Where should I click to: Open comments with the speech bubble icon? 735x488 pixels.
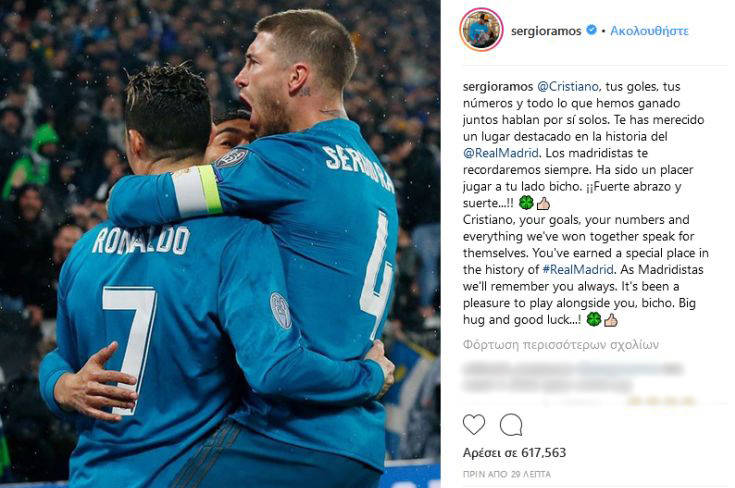pyautogui.click(x=511, y=425)
